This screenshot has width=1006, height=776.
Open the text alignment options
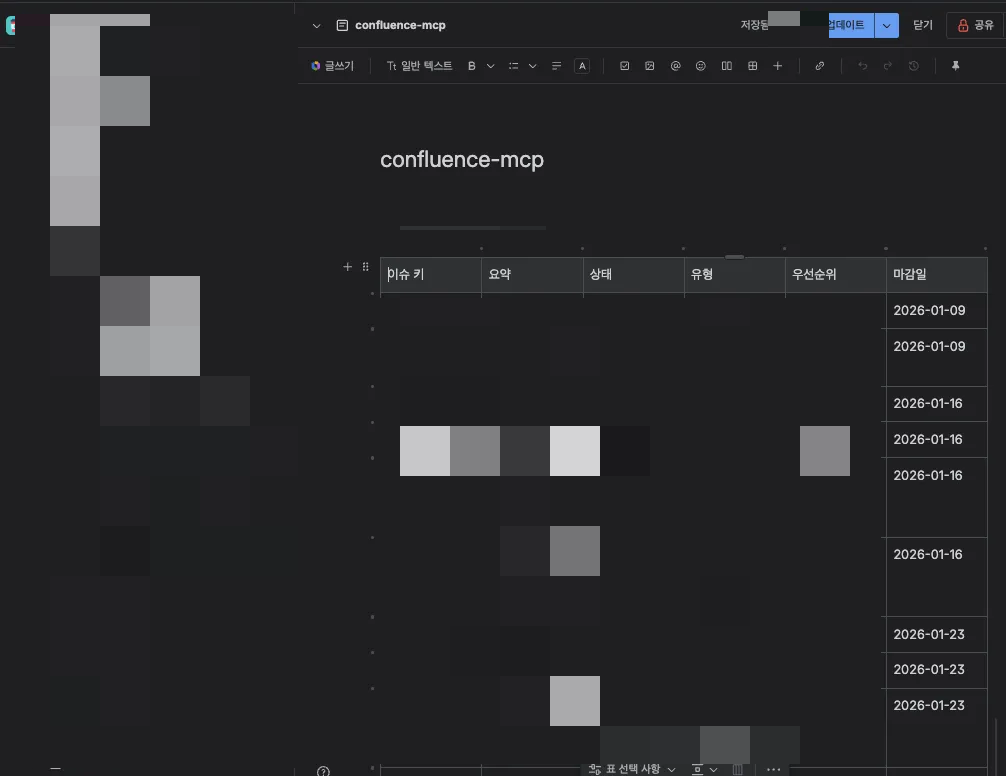coord(556,66)
